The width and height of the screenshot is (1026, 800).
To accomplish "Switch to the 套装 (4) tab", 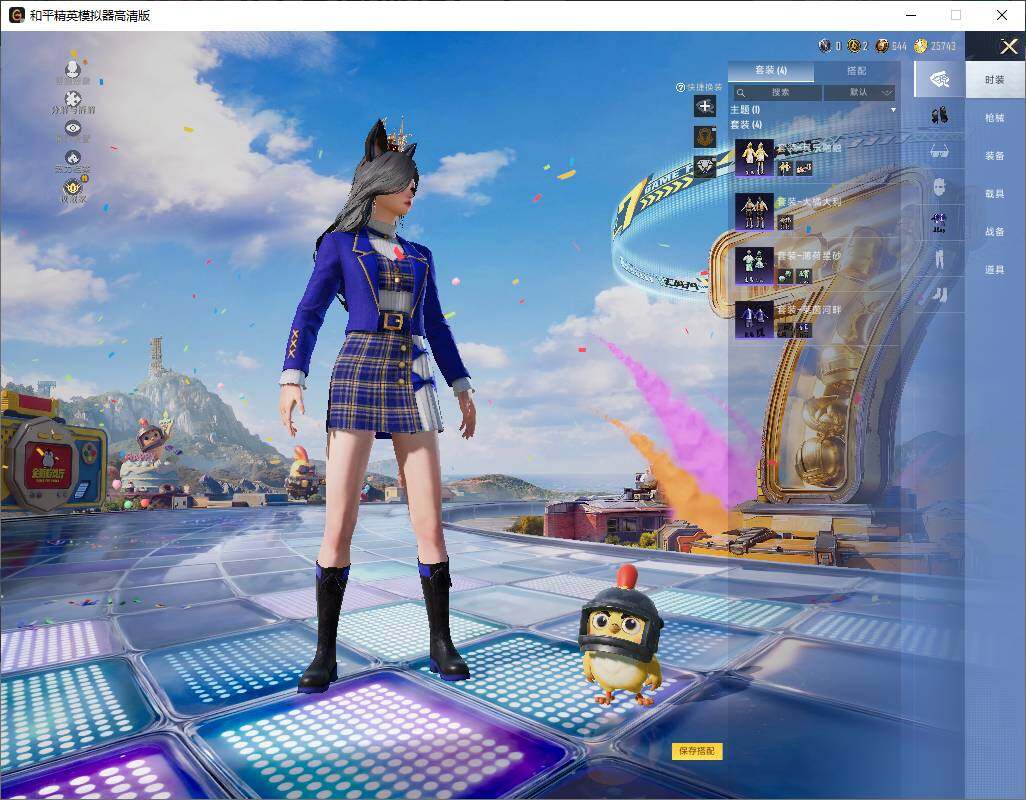I will click(771, 70).
